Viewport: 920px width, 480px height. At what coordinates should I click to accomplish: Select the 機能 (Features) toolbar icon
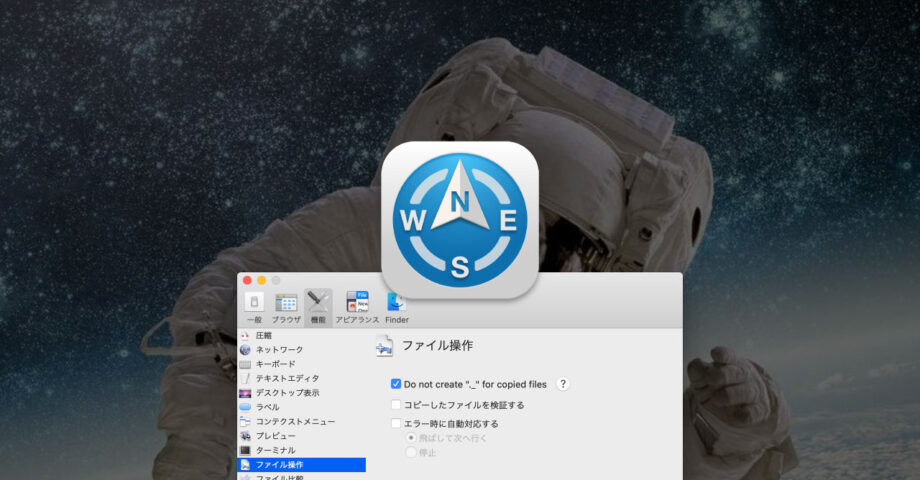[x=318, y=307]
